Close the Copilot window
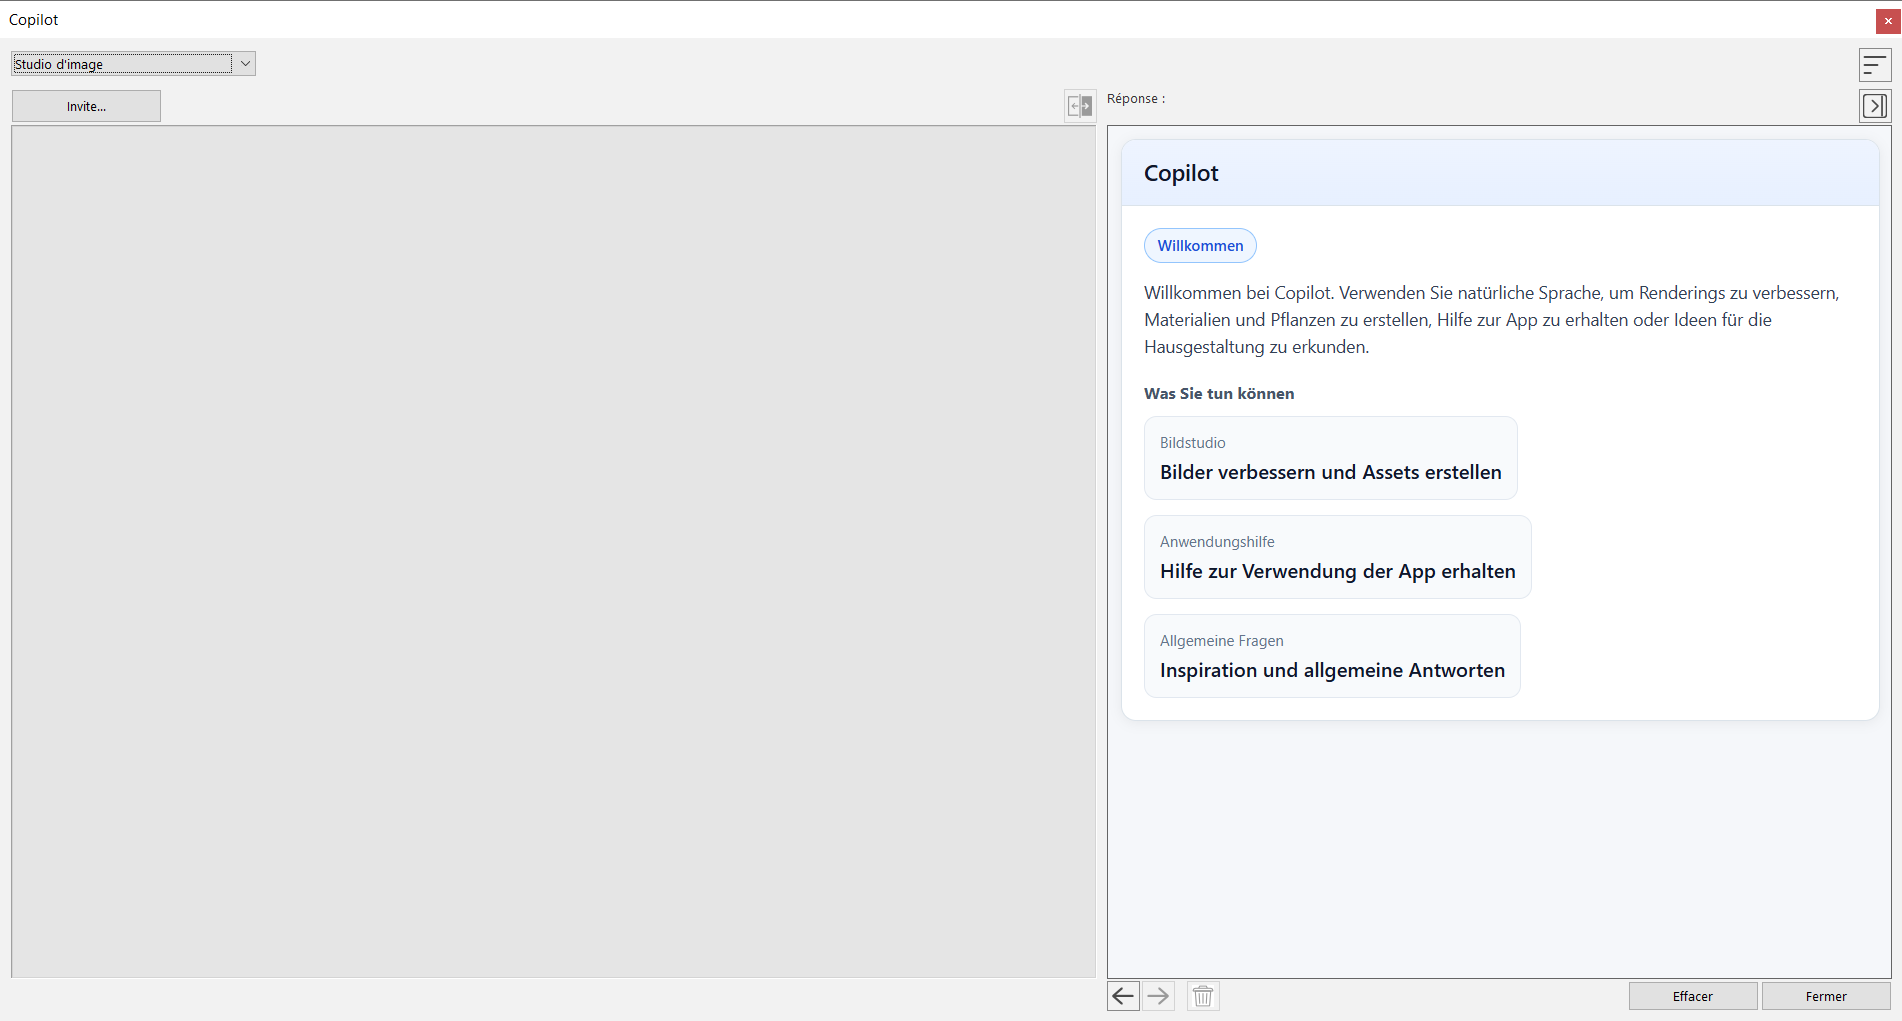Screen dimensions: 1902x1021 pyautogui.click(x=1888, y=20)
